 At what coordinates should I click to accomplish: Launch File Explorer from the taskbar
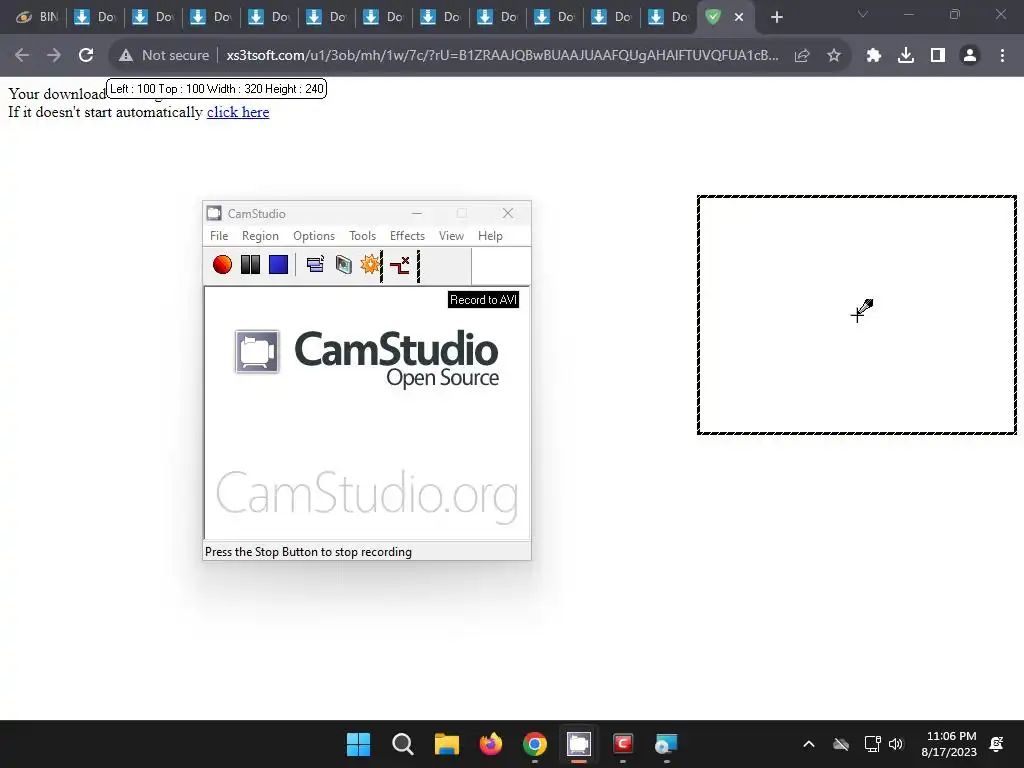coord(447,744)
